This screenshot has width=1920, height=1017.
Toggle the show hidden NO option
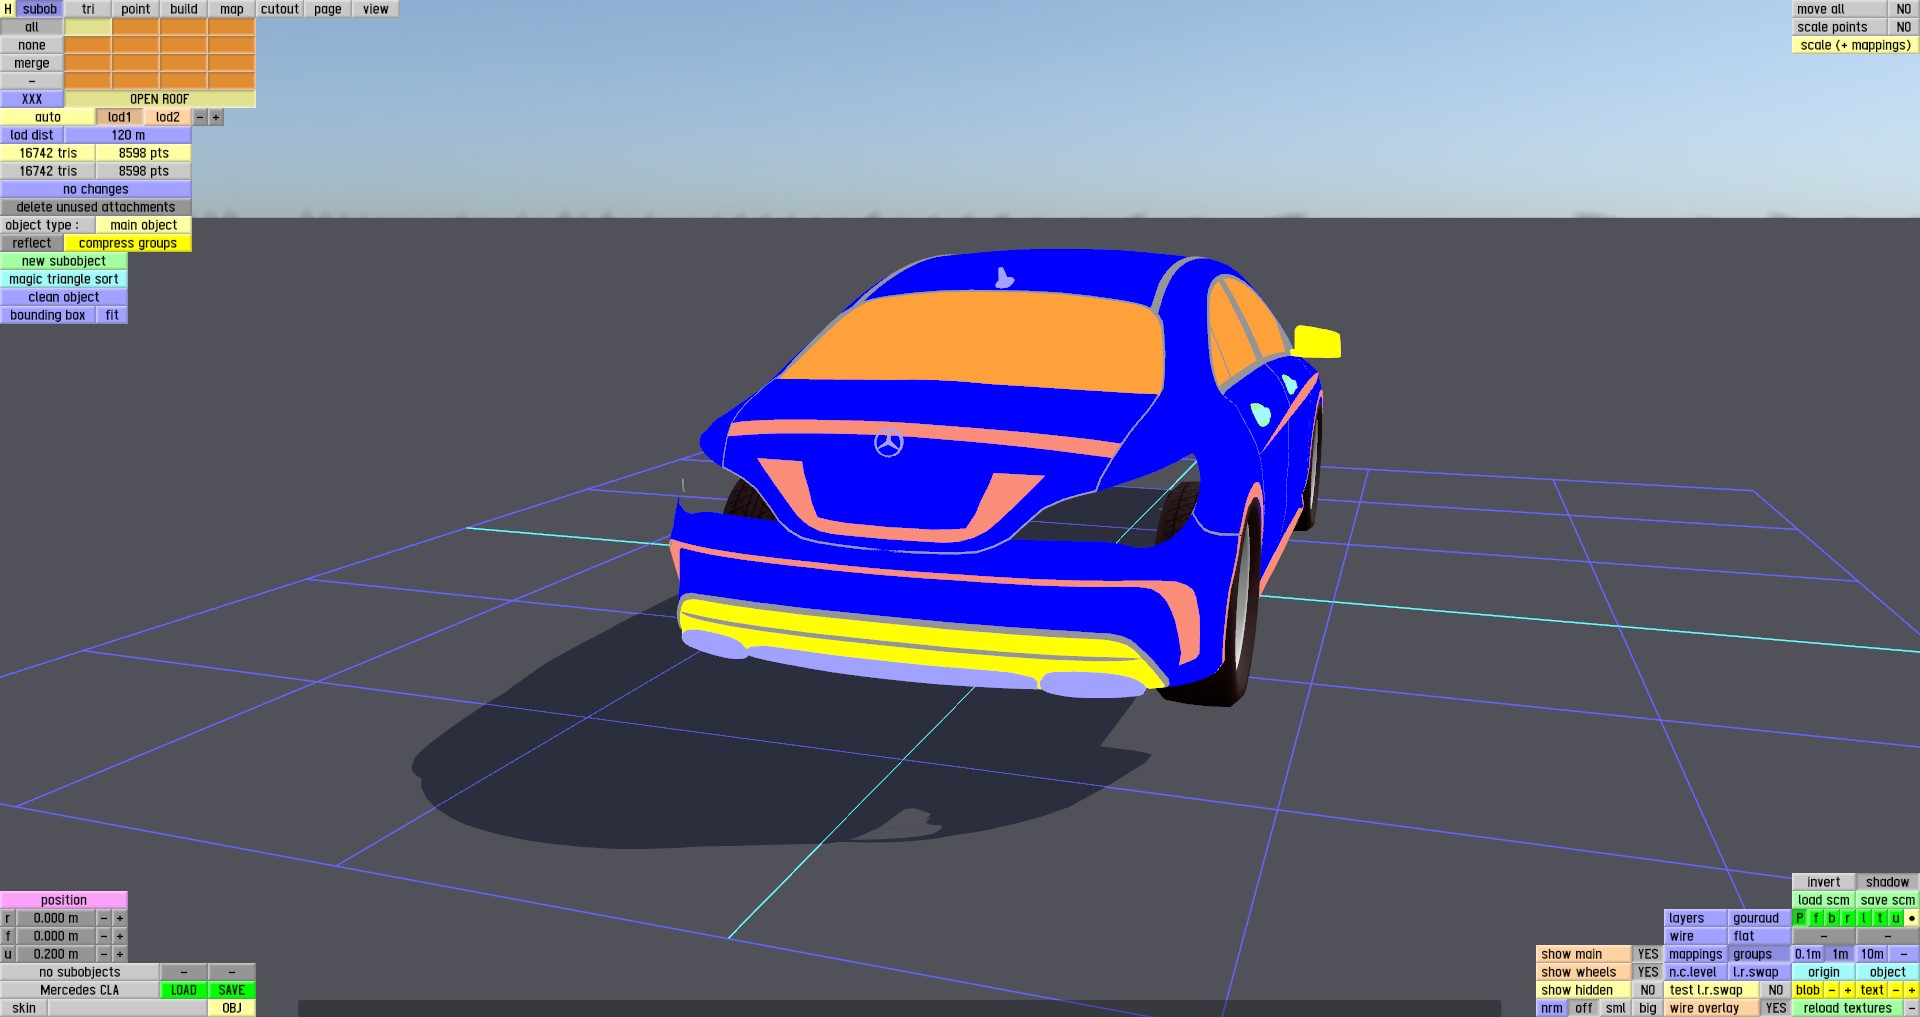(1648, 990)
